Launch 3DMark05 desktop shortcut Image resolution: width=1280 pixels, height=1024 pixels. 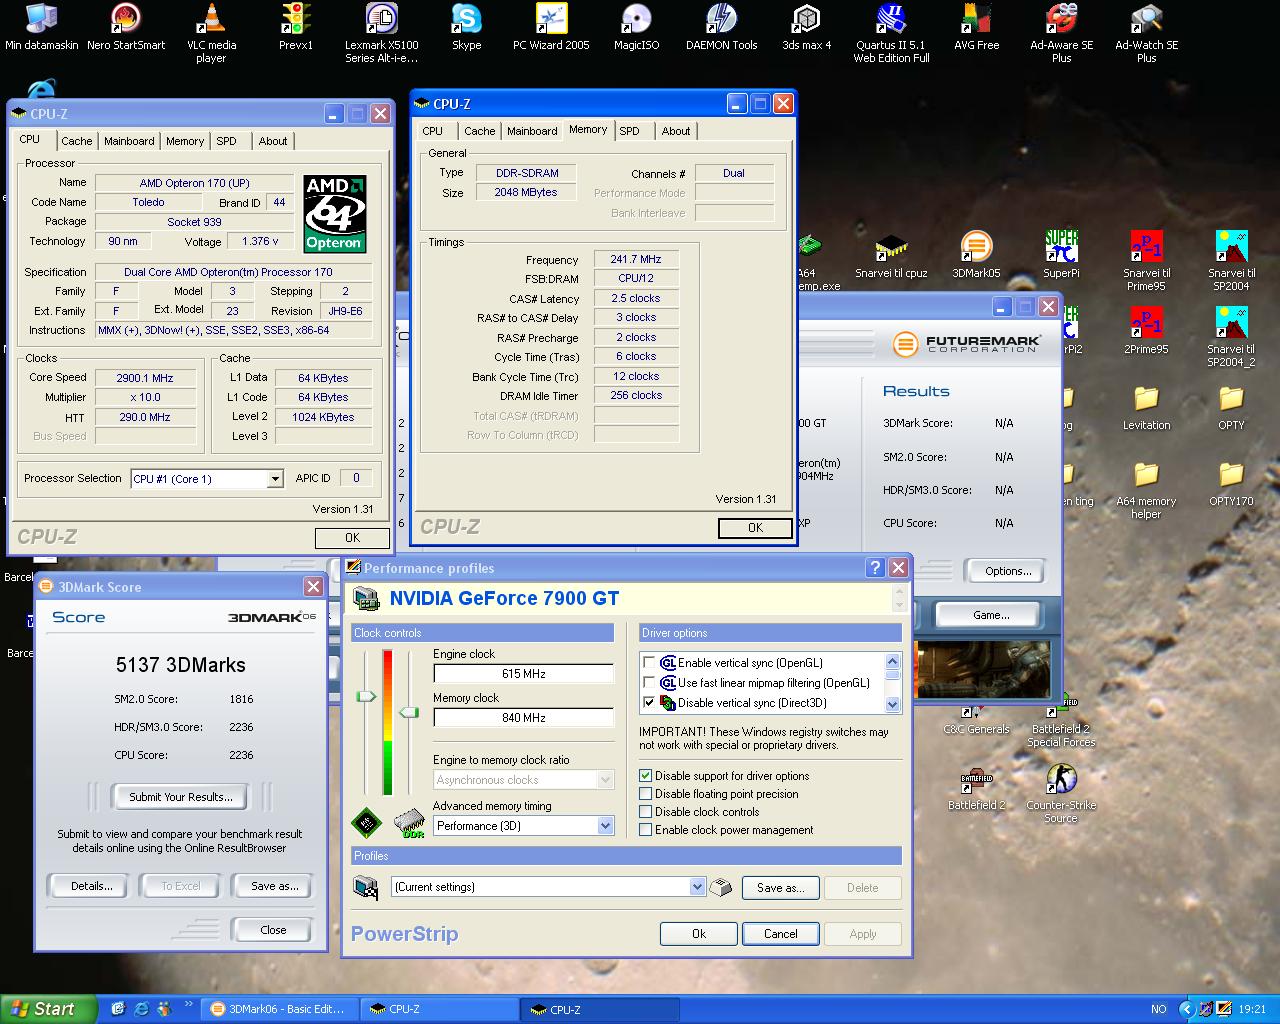pyautogui.click(x=976, y=255)
